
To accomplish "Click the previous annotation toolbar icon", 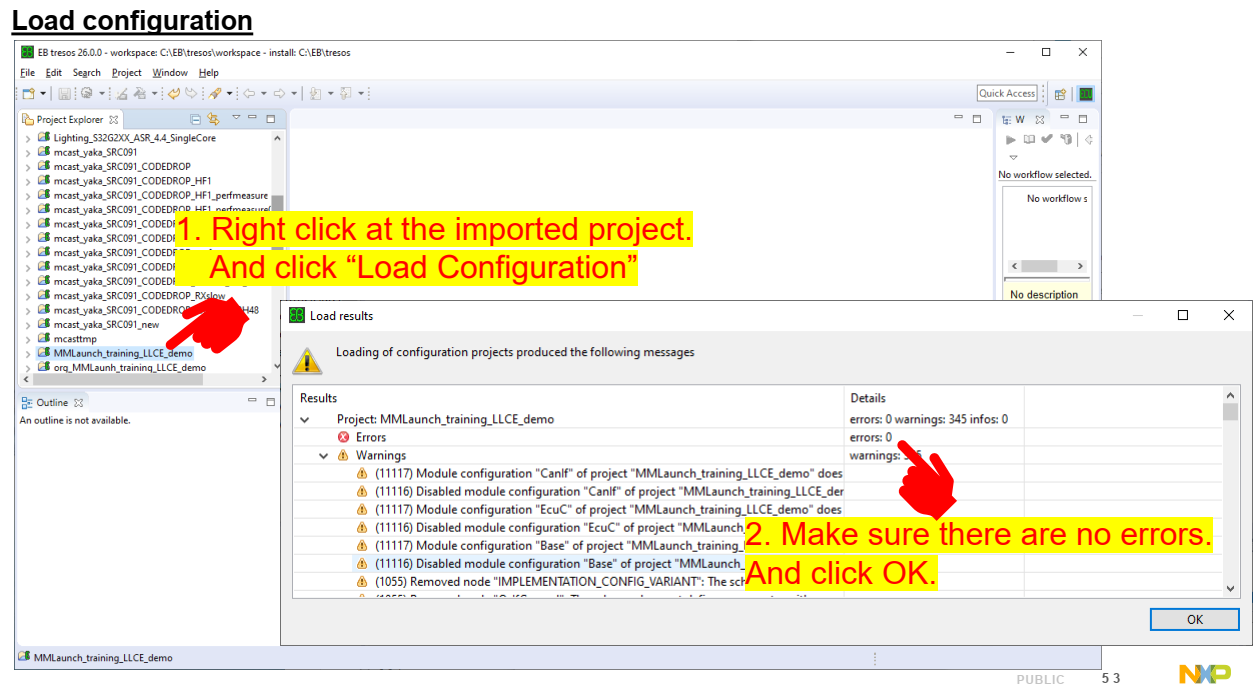I will pyautogui.click(x=315, y=93).
